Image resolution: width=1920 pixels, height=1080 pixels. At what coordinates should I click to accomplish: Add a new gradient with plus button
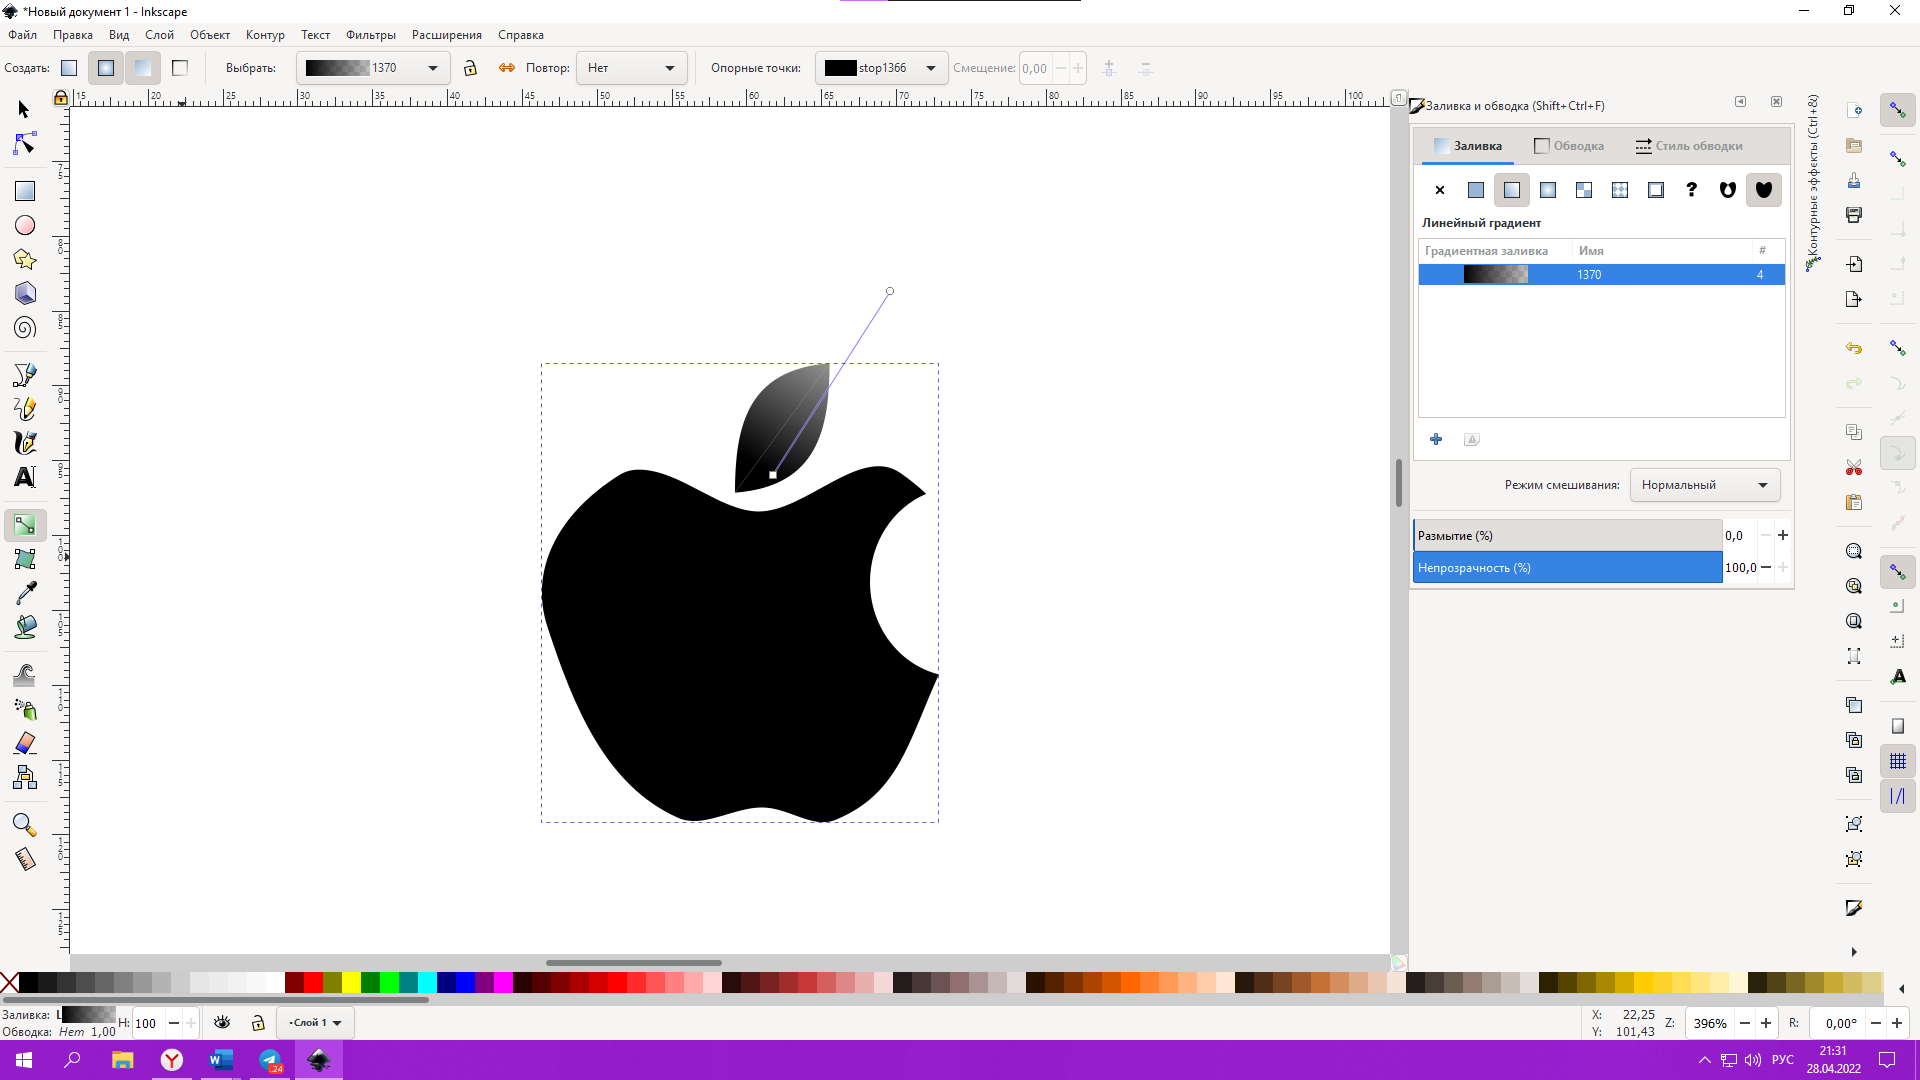(x=1436, y=439)
